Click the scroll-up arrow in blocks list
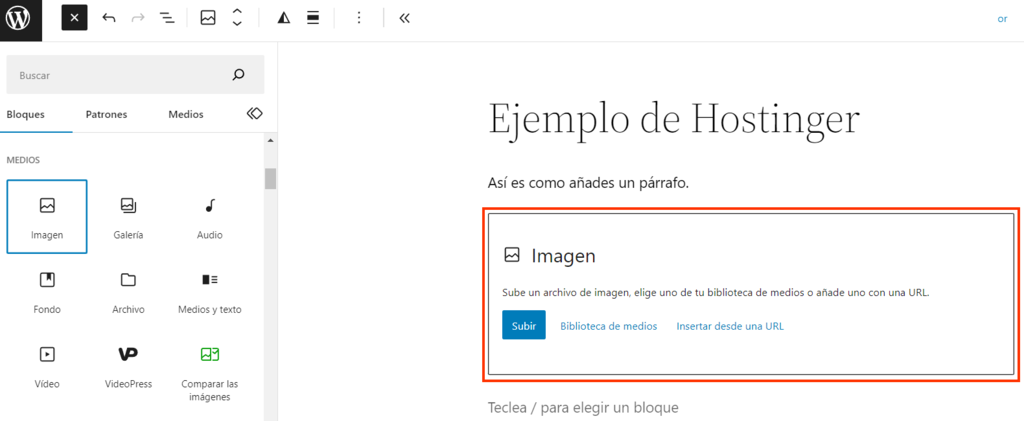Viewport: 1024px width, 421px height. coord(270,140)
